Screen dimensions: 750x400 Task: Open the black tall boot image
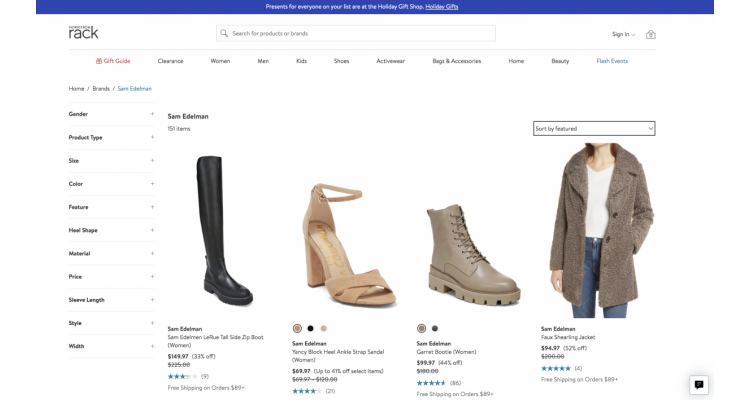[224, 231]
